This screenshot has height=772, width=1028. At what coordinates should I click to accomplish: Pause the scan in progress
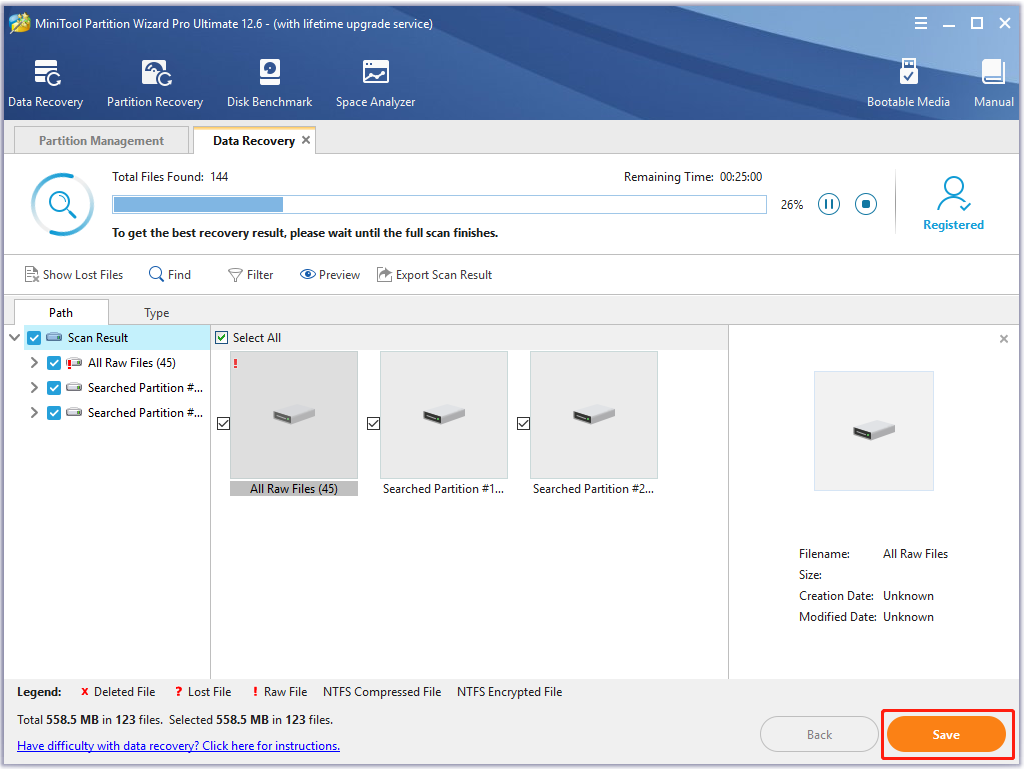click(829, 204)
